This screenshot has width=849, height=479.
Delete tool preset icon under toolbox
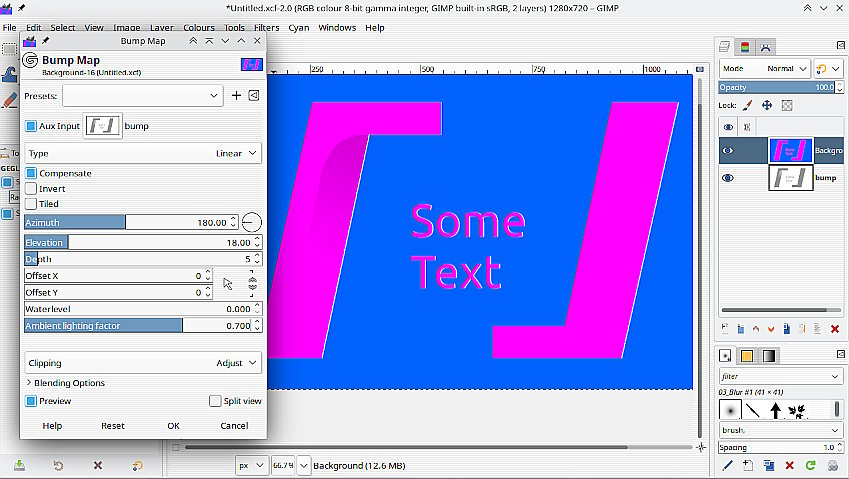pyautogui.click(x=97, y=465)
